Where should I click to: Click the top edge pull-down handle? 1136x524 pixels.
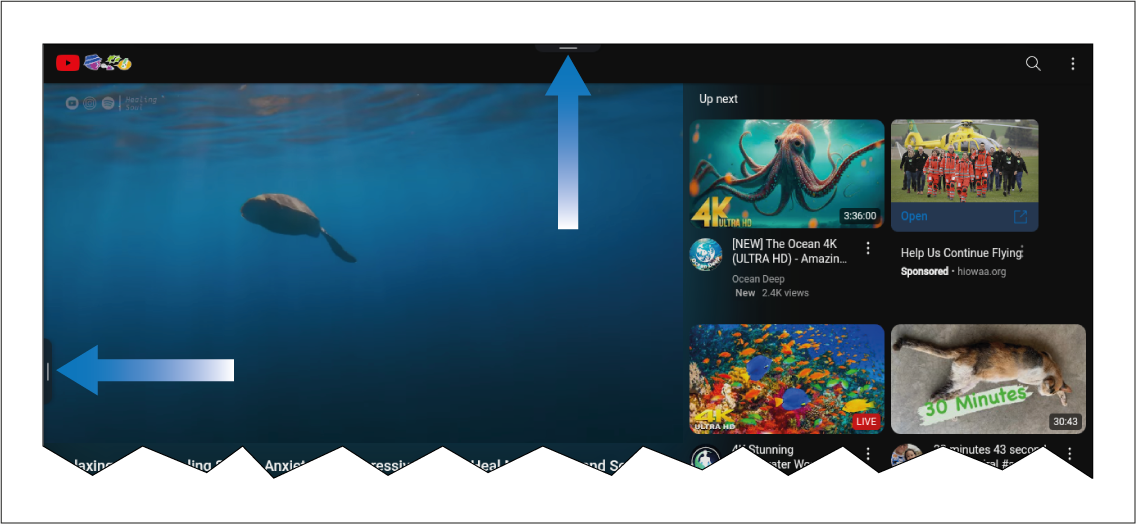(x=568, y=48)
